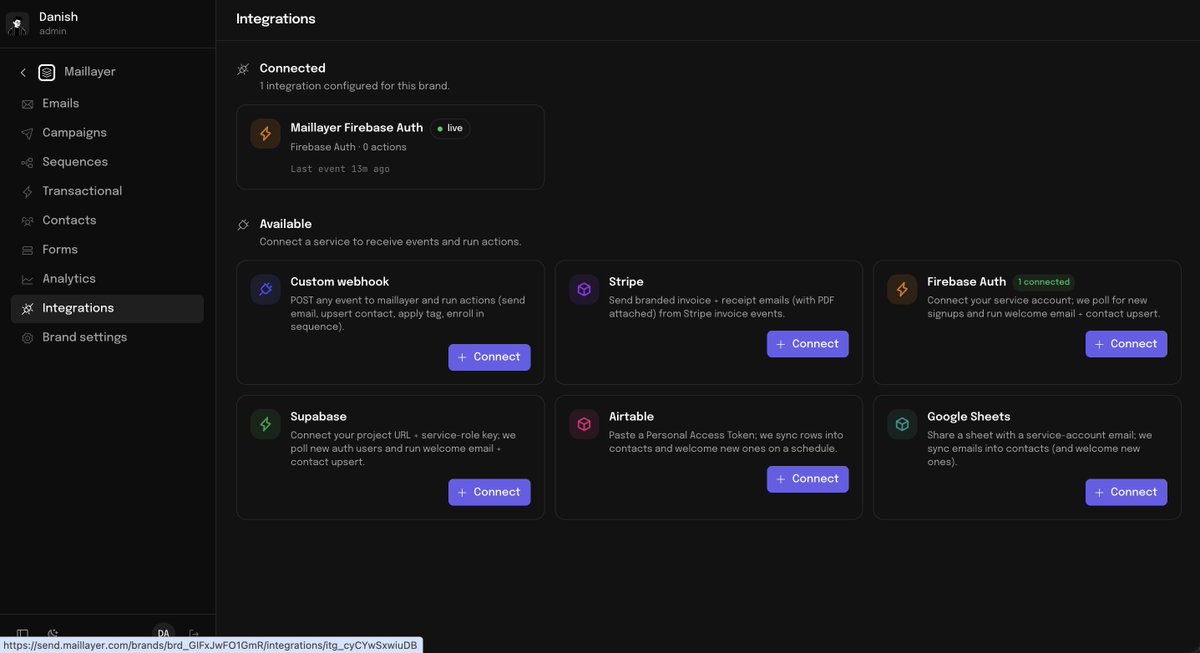Click the 'Last event 13m ago' text
The width and height of the screenshot is (1200, 653).
[340, 169]
